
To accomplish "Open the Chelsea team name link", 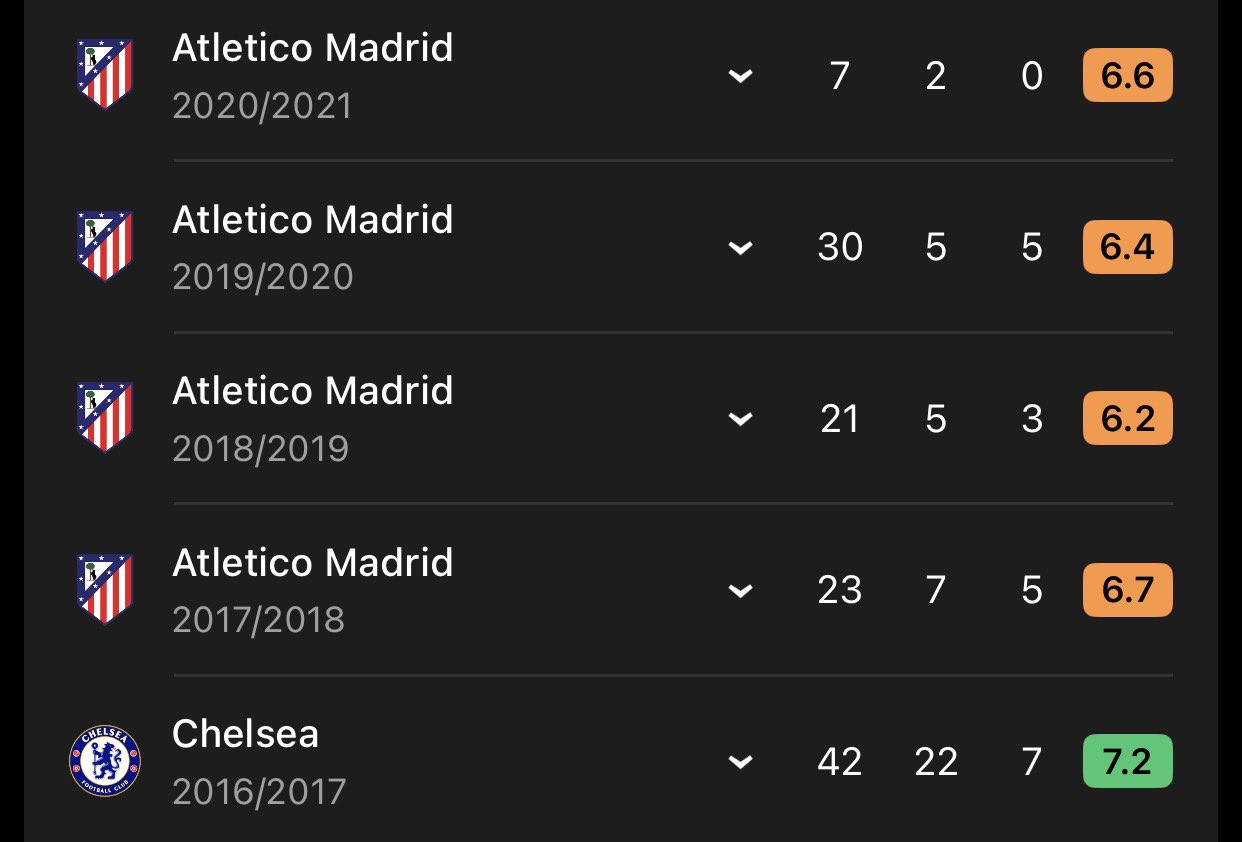I will point(245,735).
